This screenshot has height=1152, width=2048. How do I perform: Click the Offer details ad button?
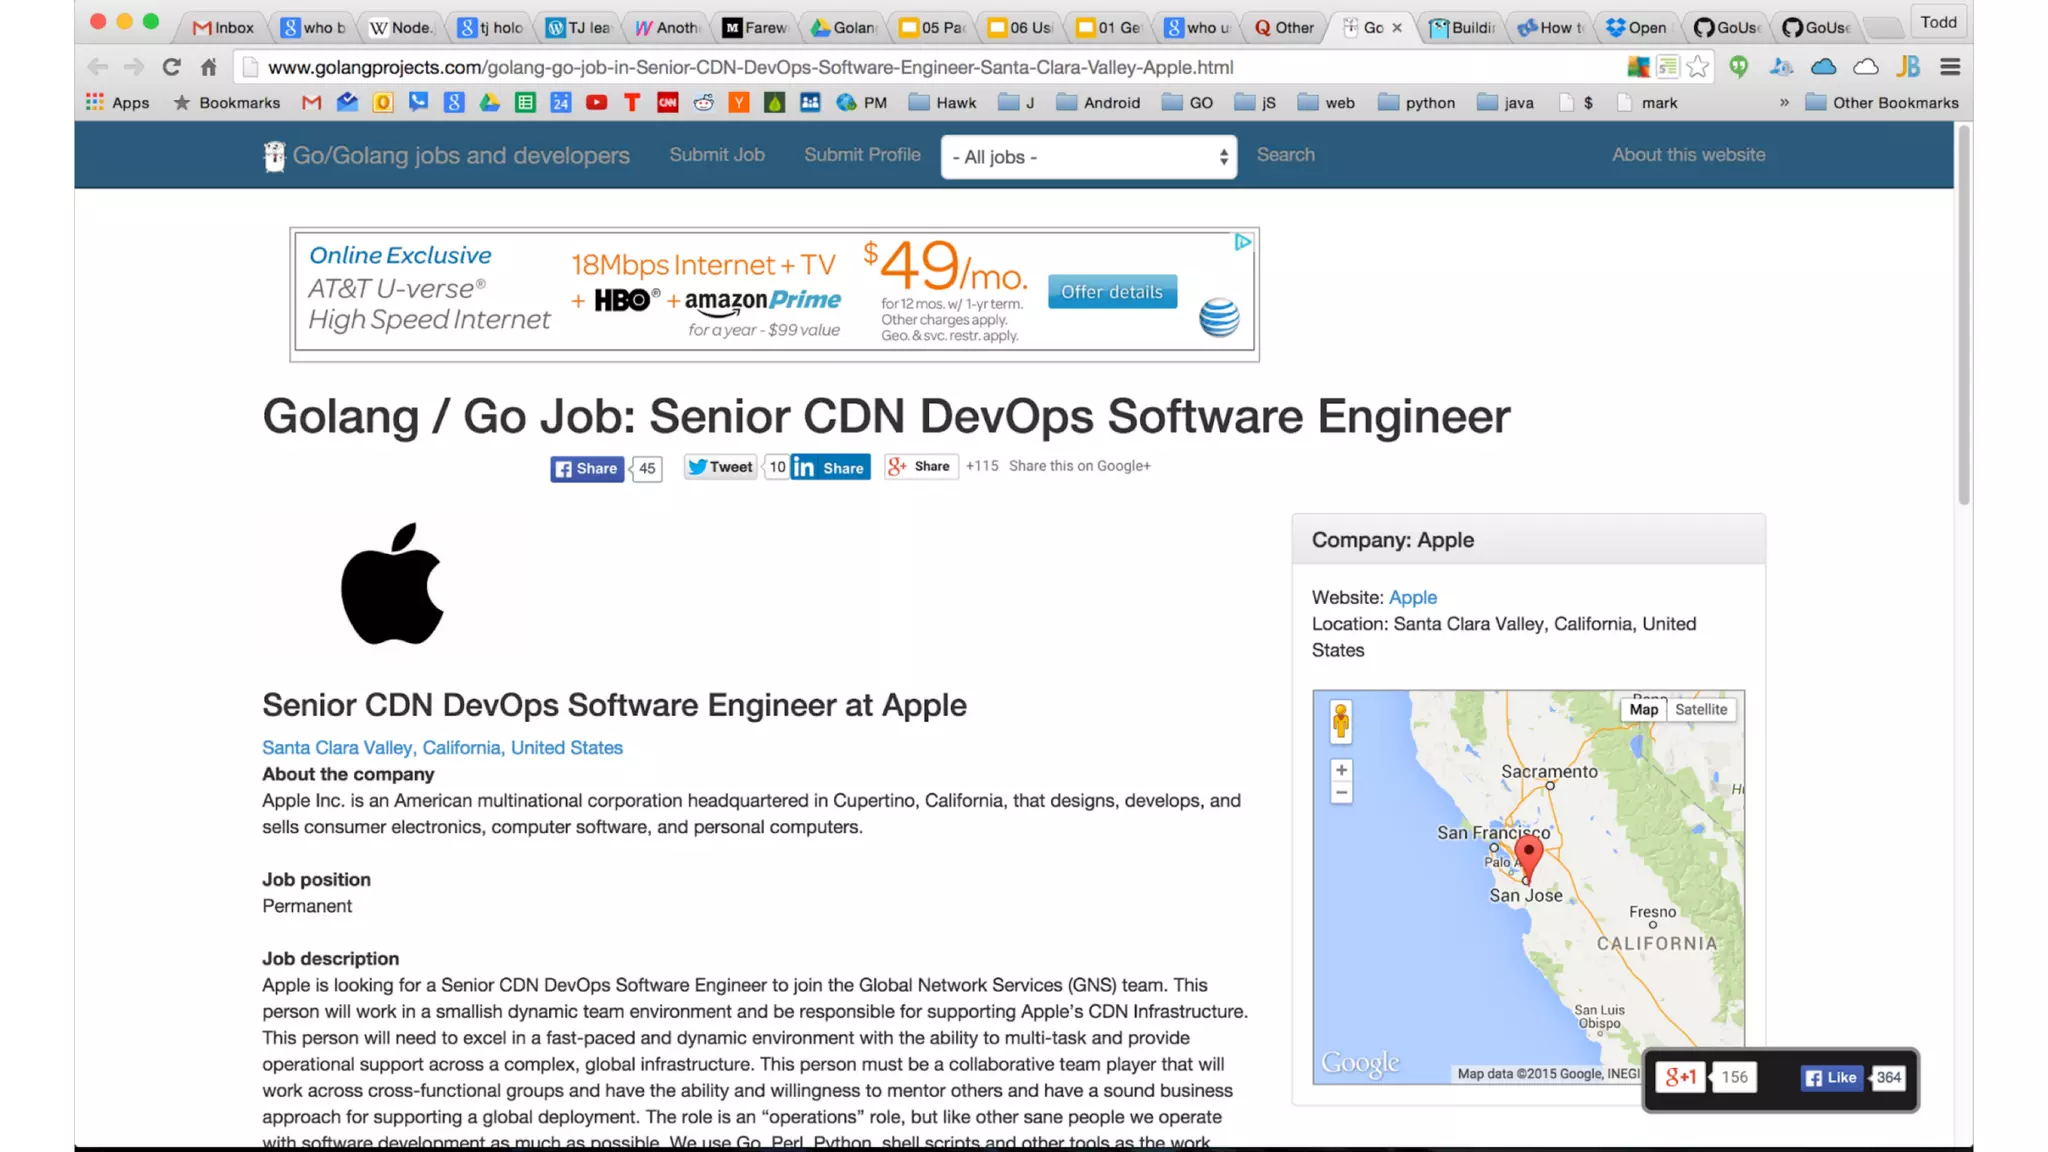tap(1112, 292)
